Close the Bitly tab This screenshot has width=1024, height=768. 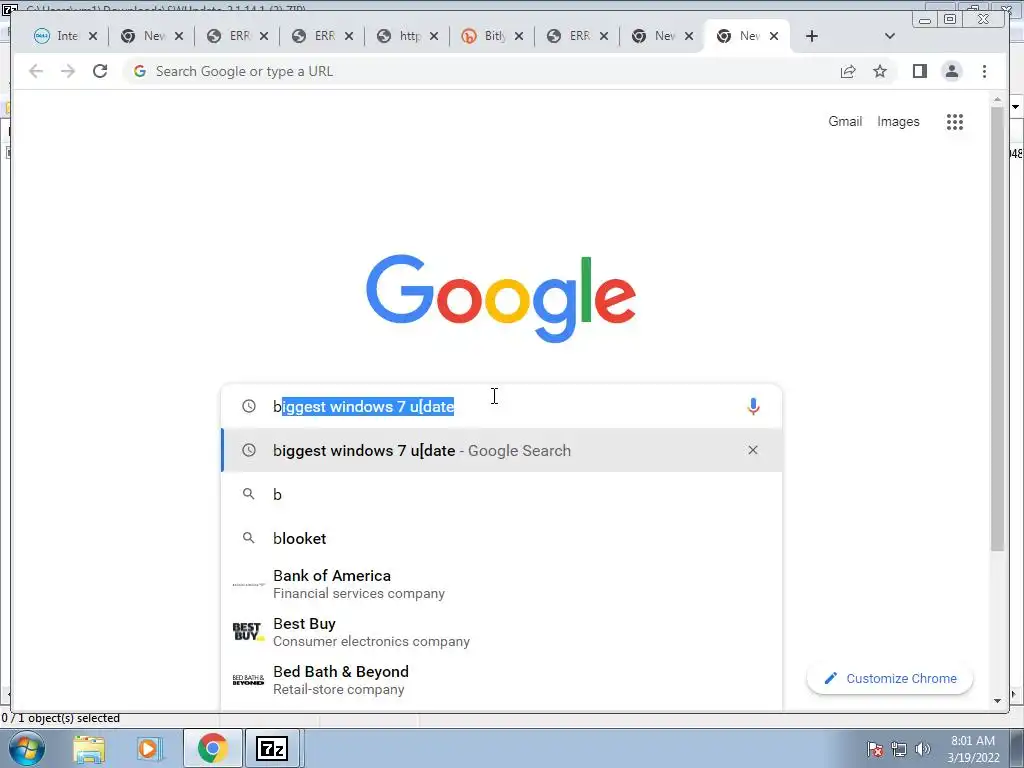click(x=519, y=36)
